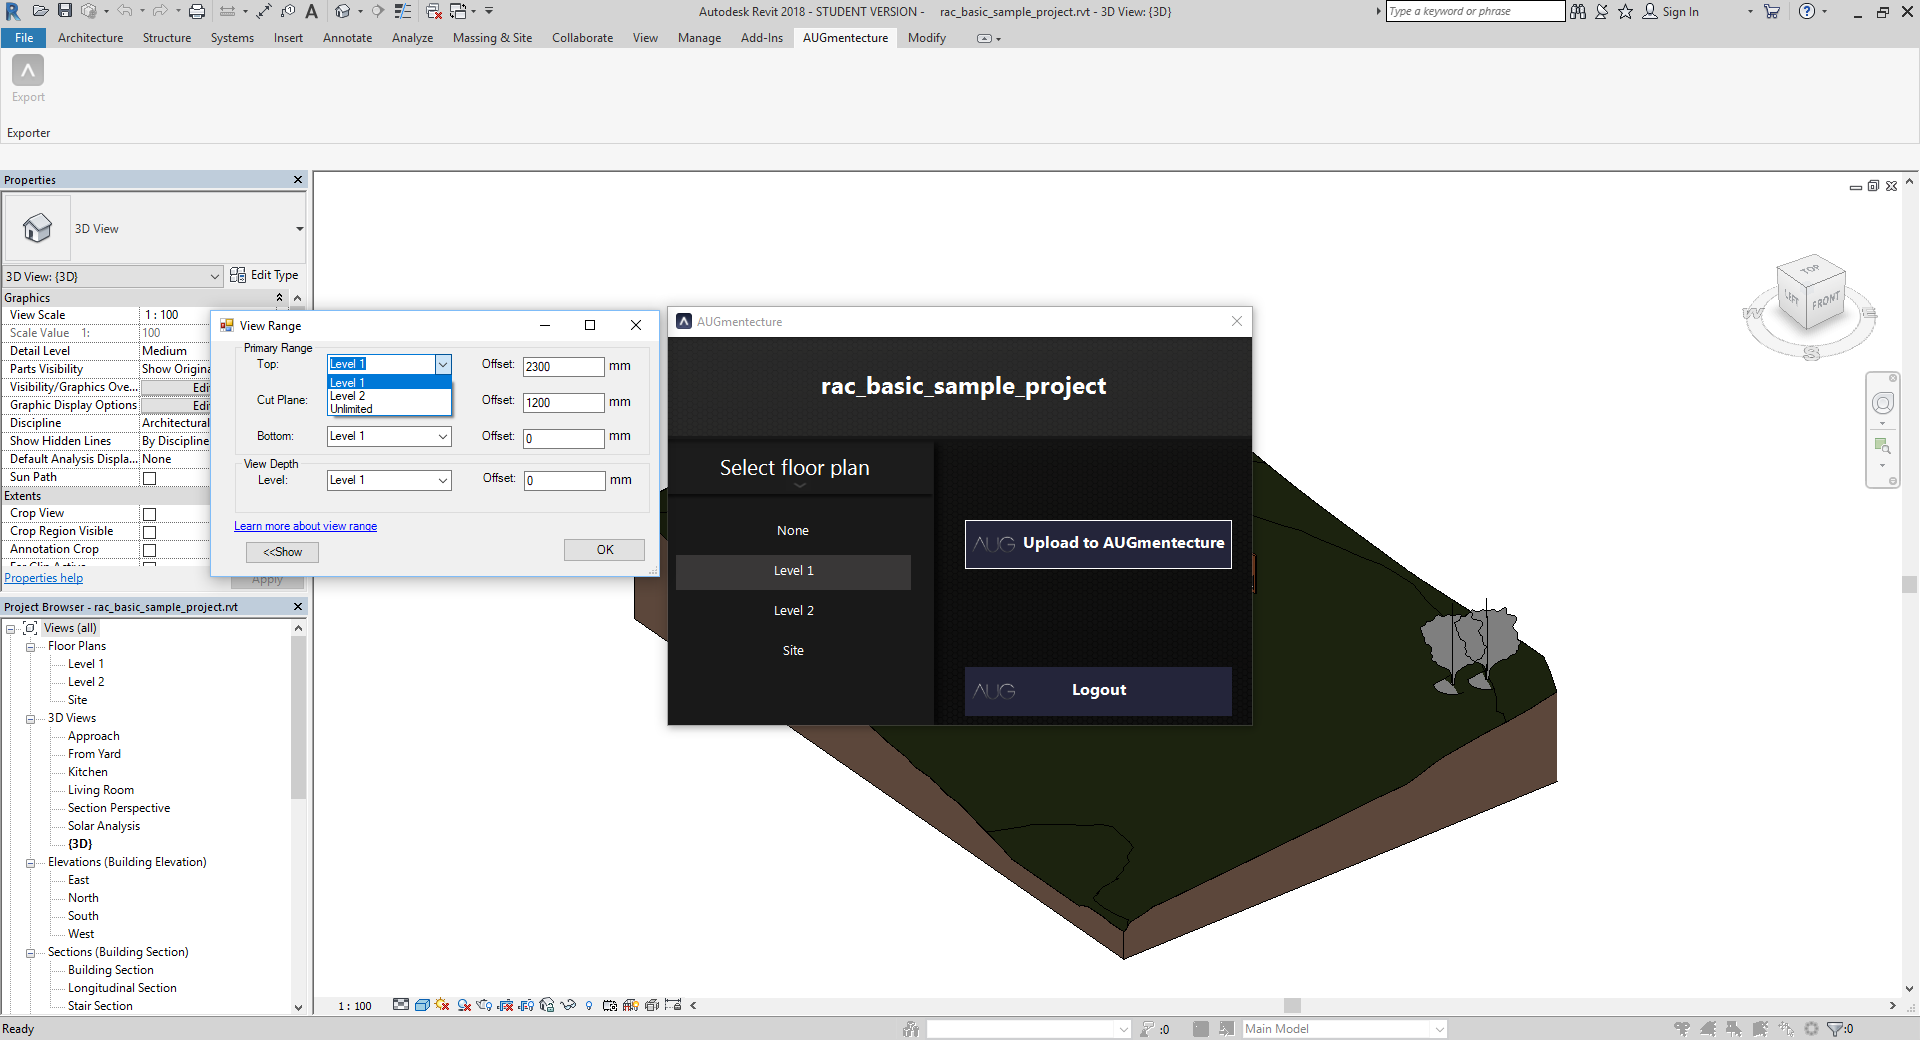This screenshot has height=1040, width=1920.
Task: Click the binoculars search icon
Action: (1578, 11)
